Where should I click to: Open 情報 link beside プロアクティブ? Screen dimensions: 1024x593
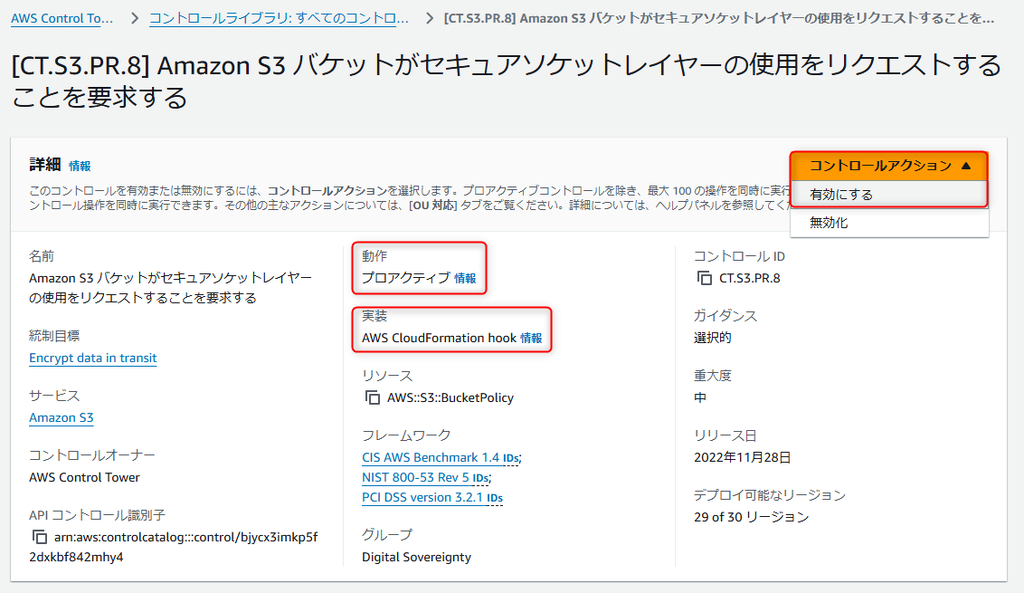[x=465, y=278]
